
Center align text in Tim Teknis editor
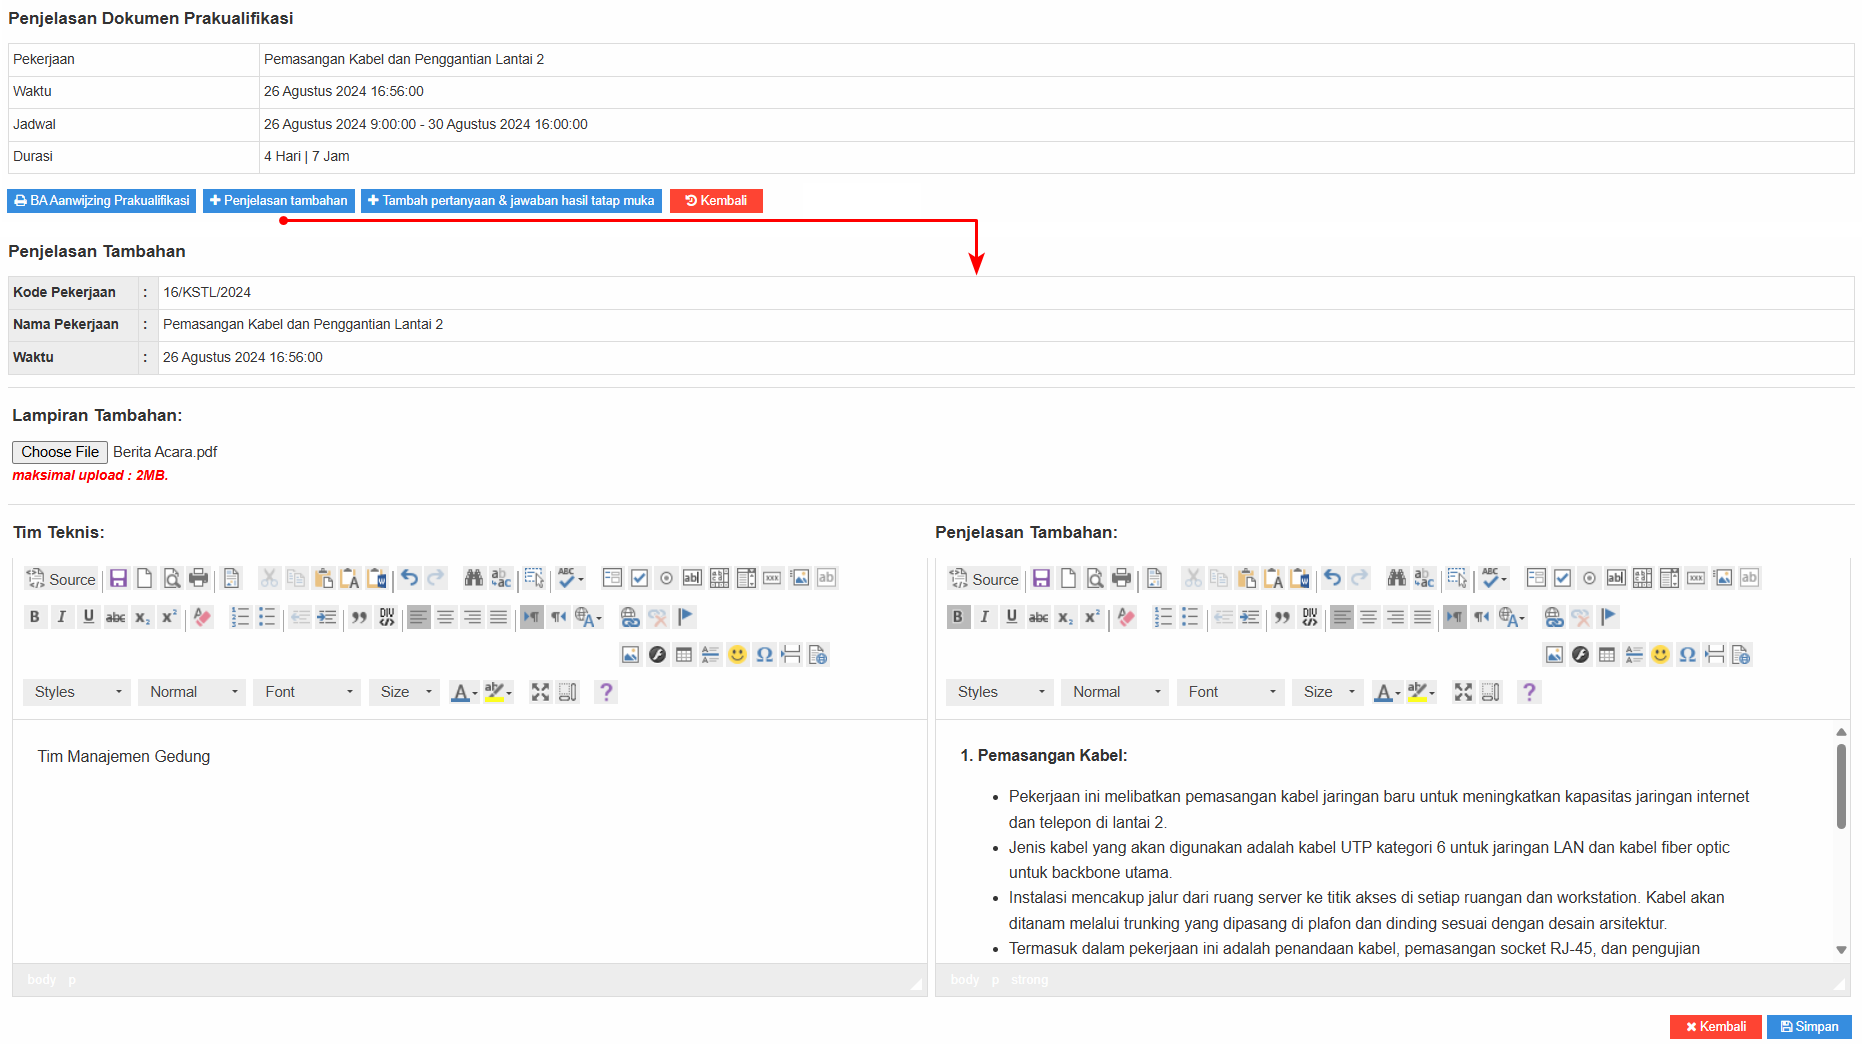pos(445,617)
